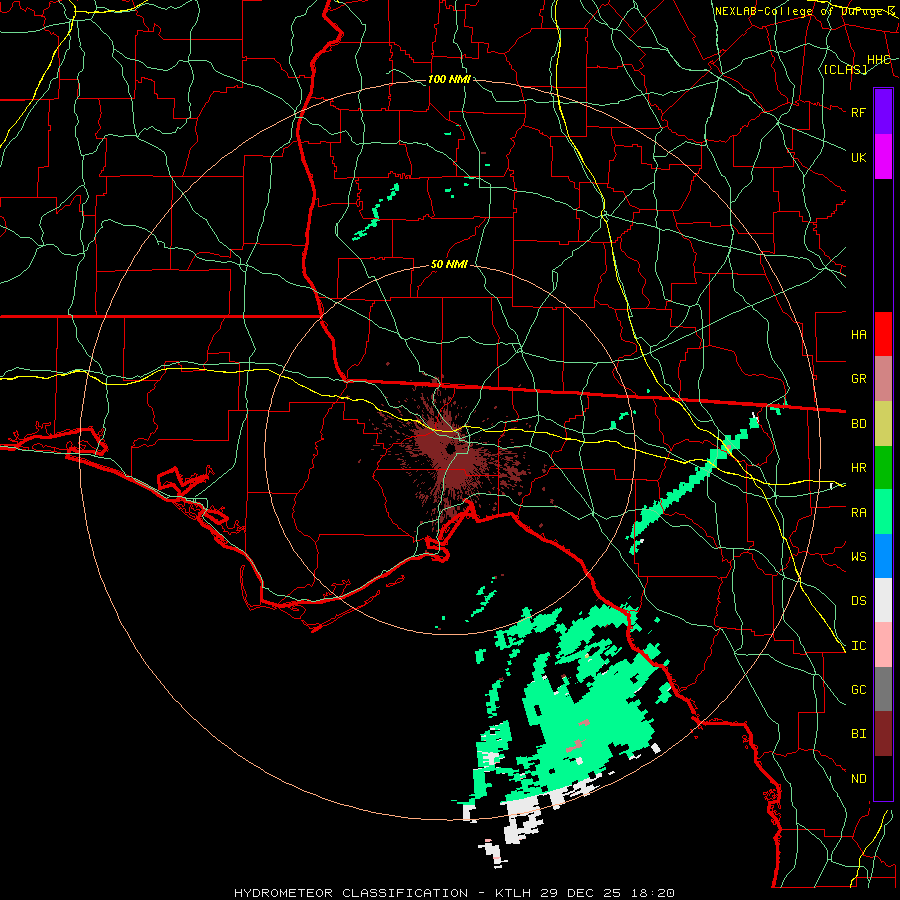Click the brown BI color swatch

click(883, 734)
